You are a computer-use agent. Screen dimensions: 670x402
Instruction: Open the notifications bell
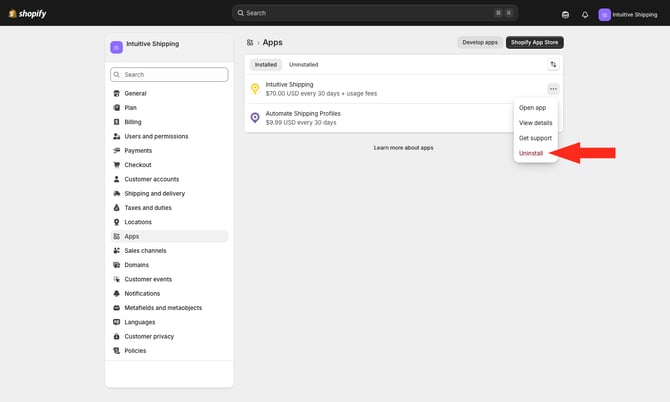tap(585, 15)
